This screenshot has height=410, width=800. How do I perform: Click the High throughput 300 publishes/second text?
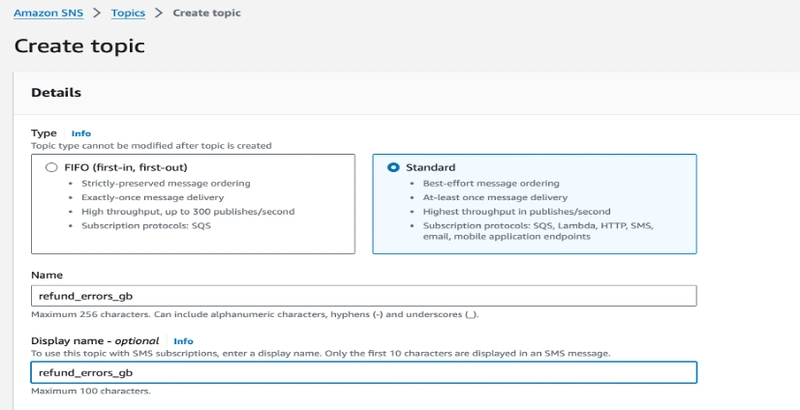[x=188, y=211]
